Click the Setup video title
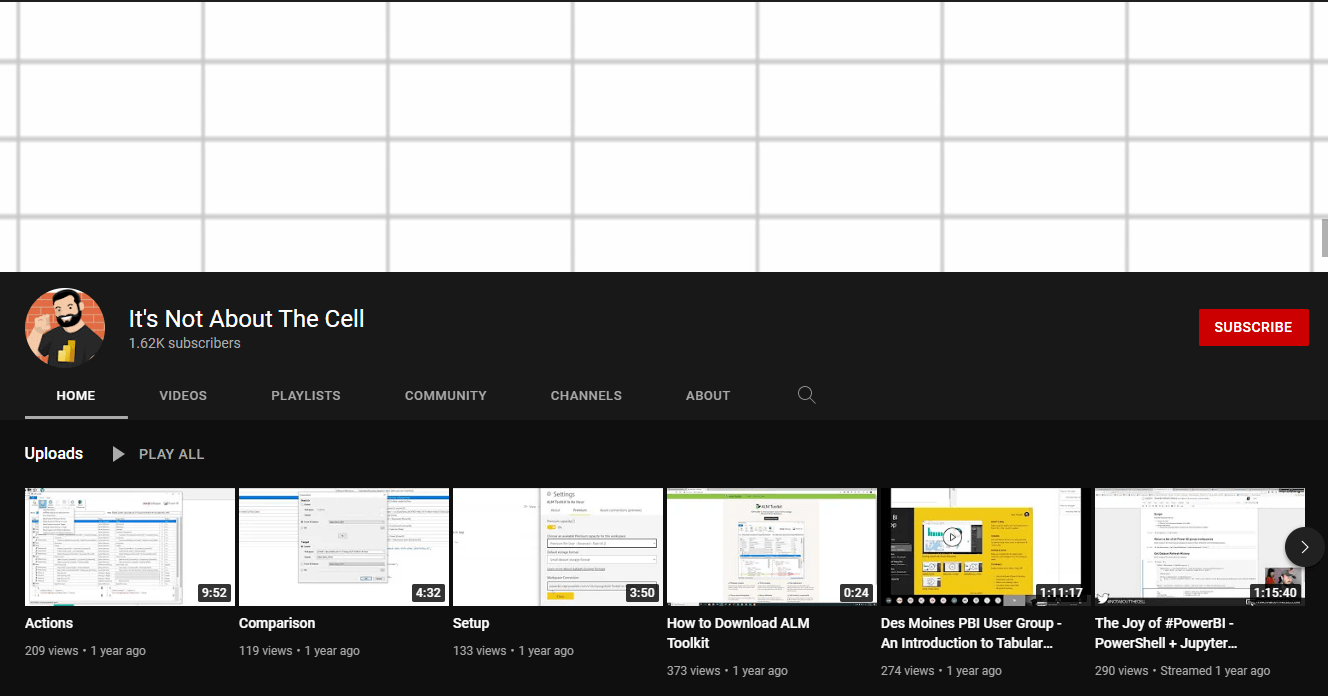This screenshot has height=696, width=1328. click(x=471, y=623)
